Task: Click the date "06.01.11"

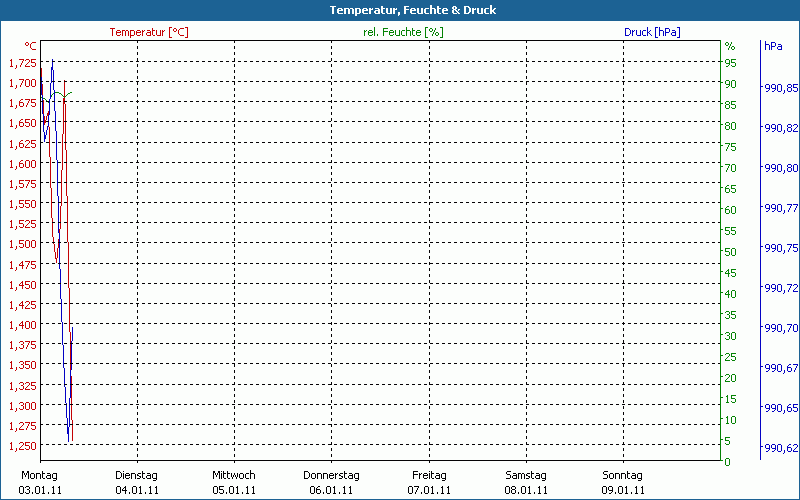Action: click(x=331, y=490)
